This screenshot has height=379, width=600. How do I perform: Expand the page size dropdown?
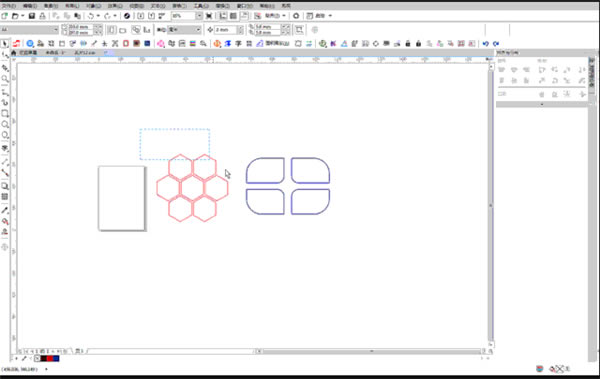(x=56, y=29)
